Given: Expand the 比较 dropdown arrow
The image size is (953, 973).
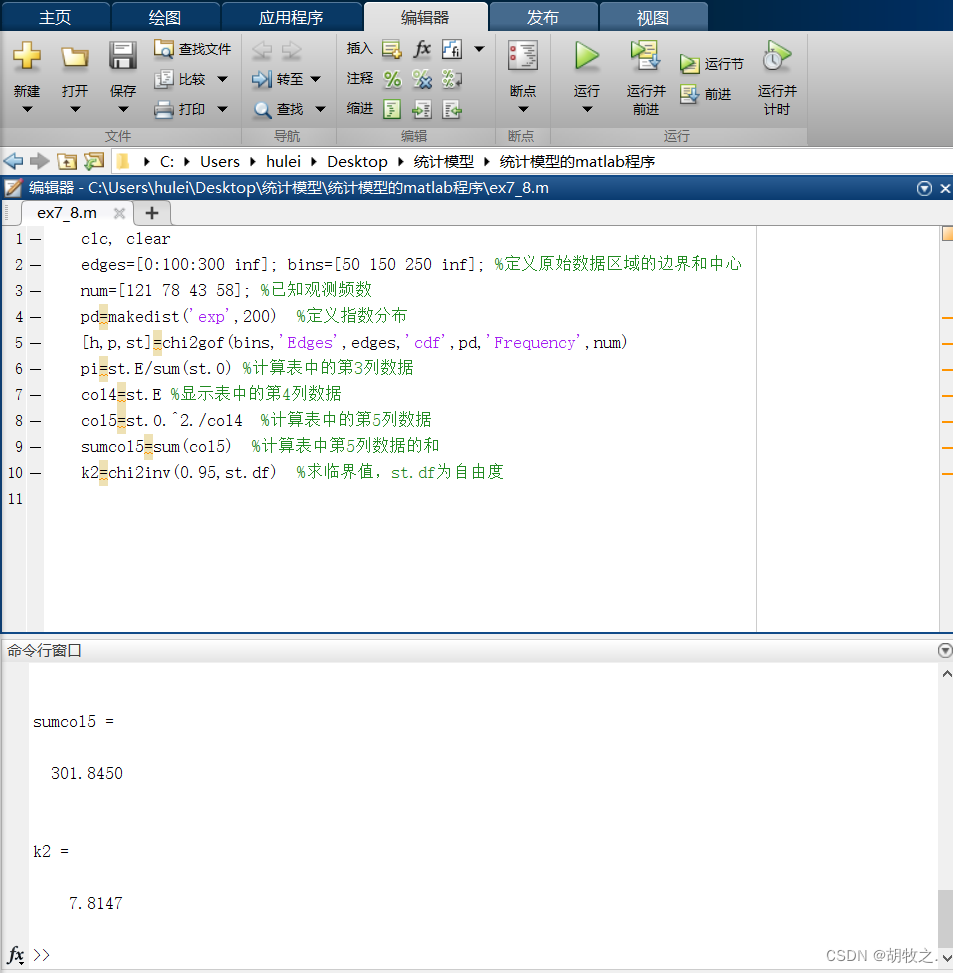Looking at the screenshot, I should 222,79.
